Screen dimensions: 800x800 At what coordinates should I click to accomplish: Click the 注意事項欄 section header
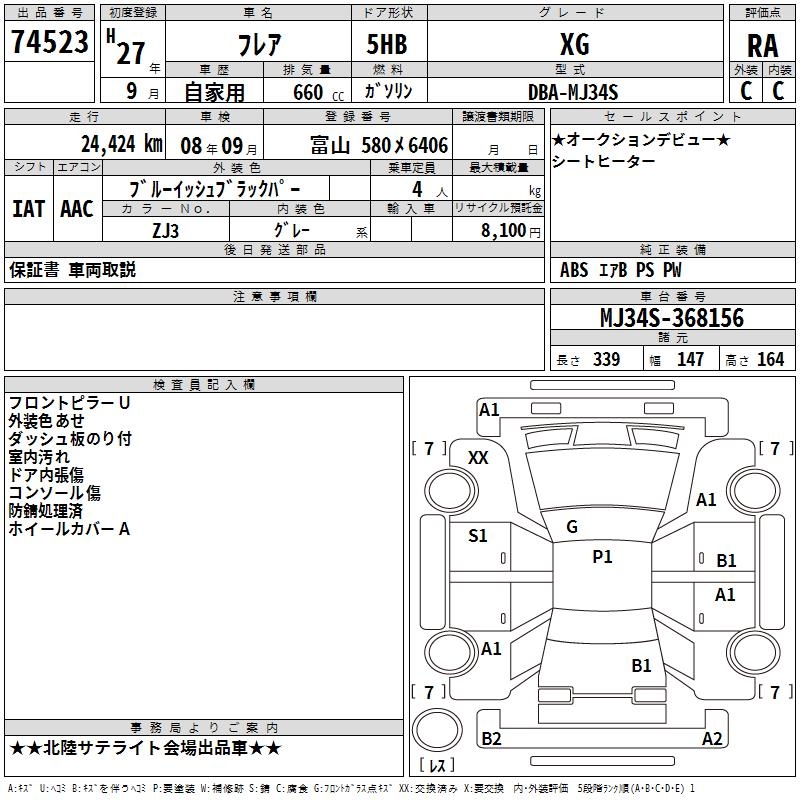point(274,296)
